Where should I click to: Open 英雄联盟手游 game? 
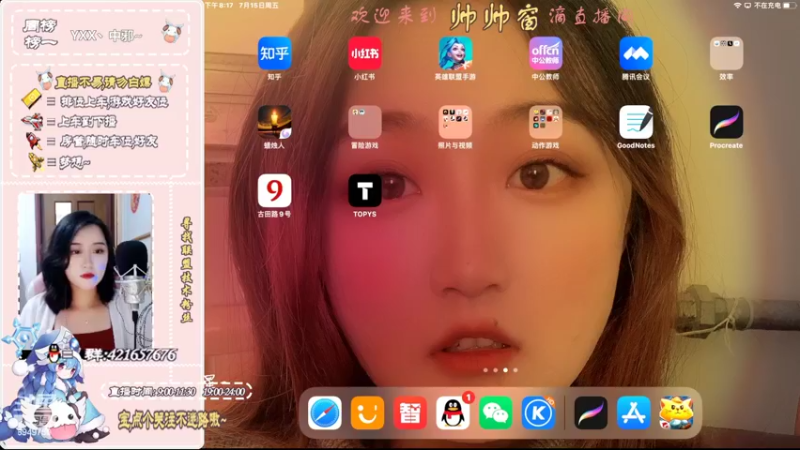click(x=455, y=53)
